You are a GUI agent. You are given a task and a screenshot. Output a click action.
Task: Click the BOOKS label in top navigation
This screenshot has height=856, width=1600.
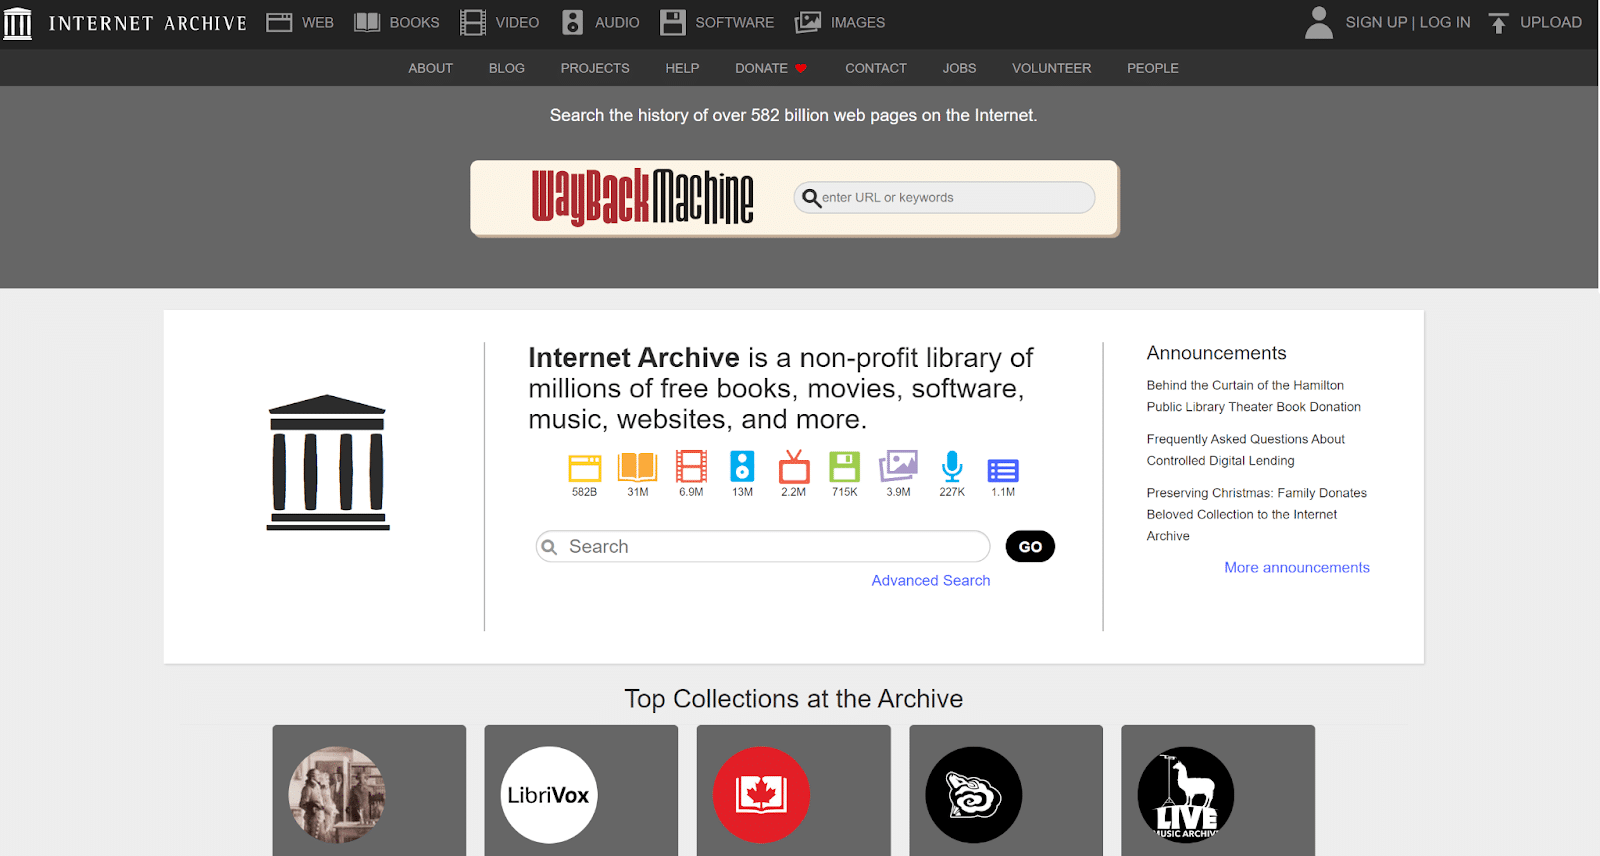[415, 22]
